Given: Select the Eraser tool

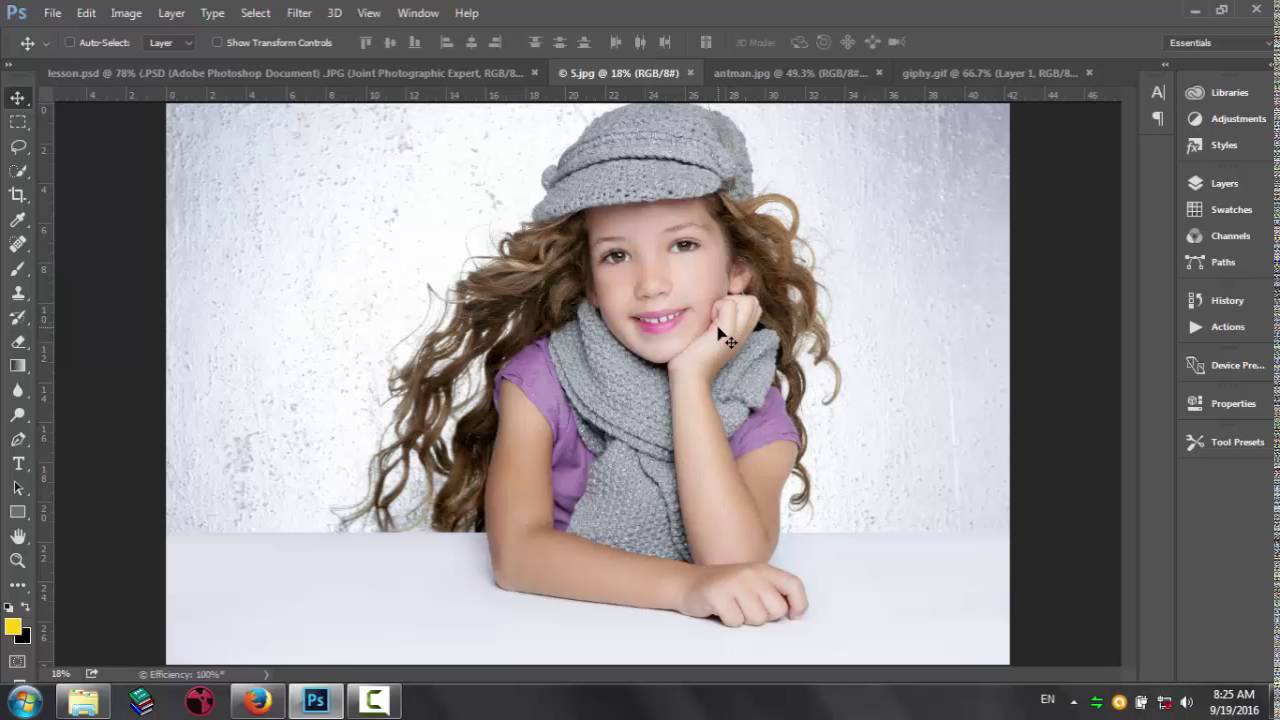Looking at the screenshot, I should point(18,342).
